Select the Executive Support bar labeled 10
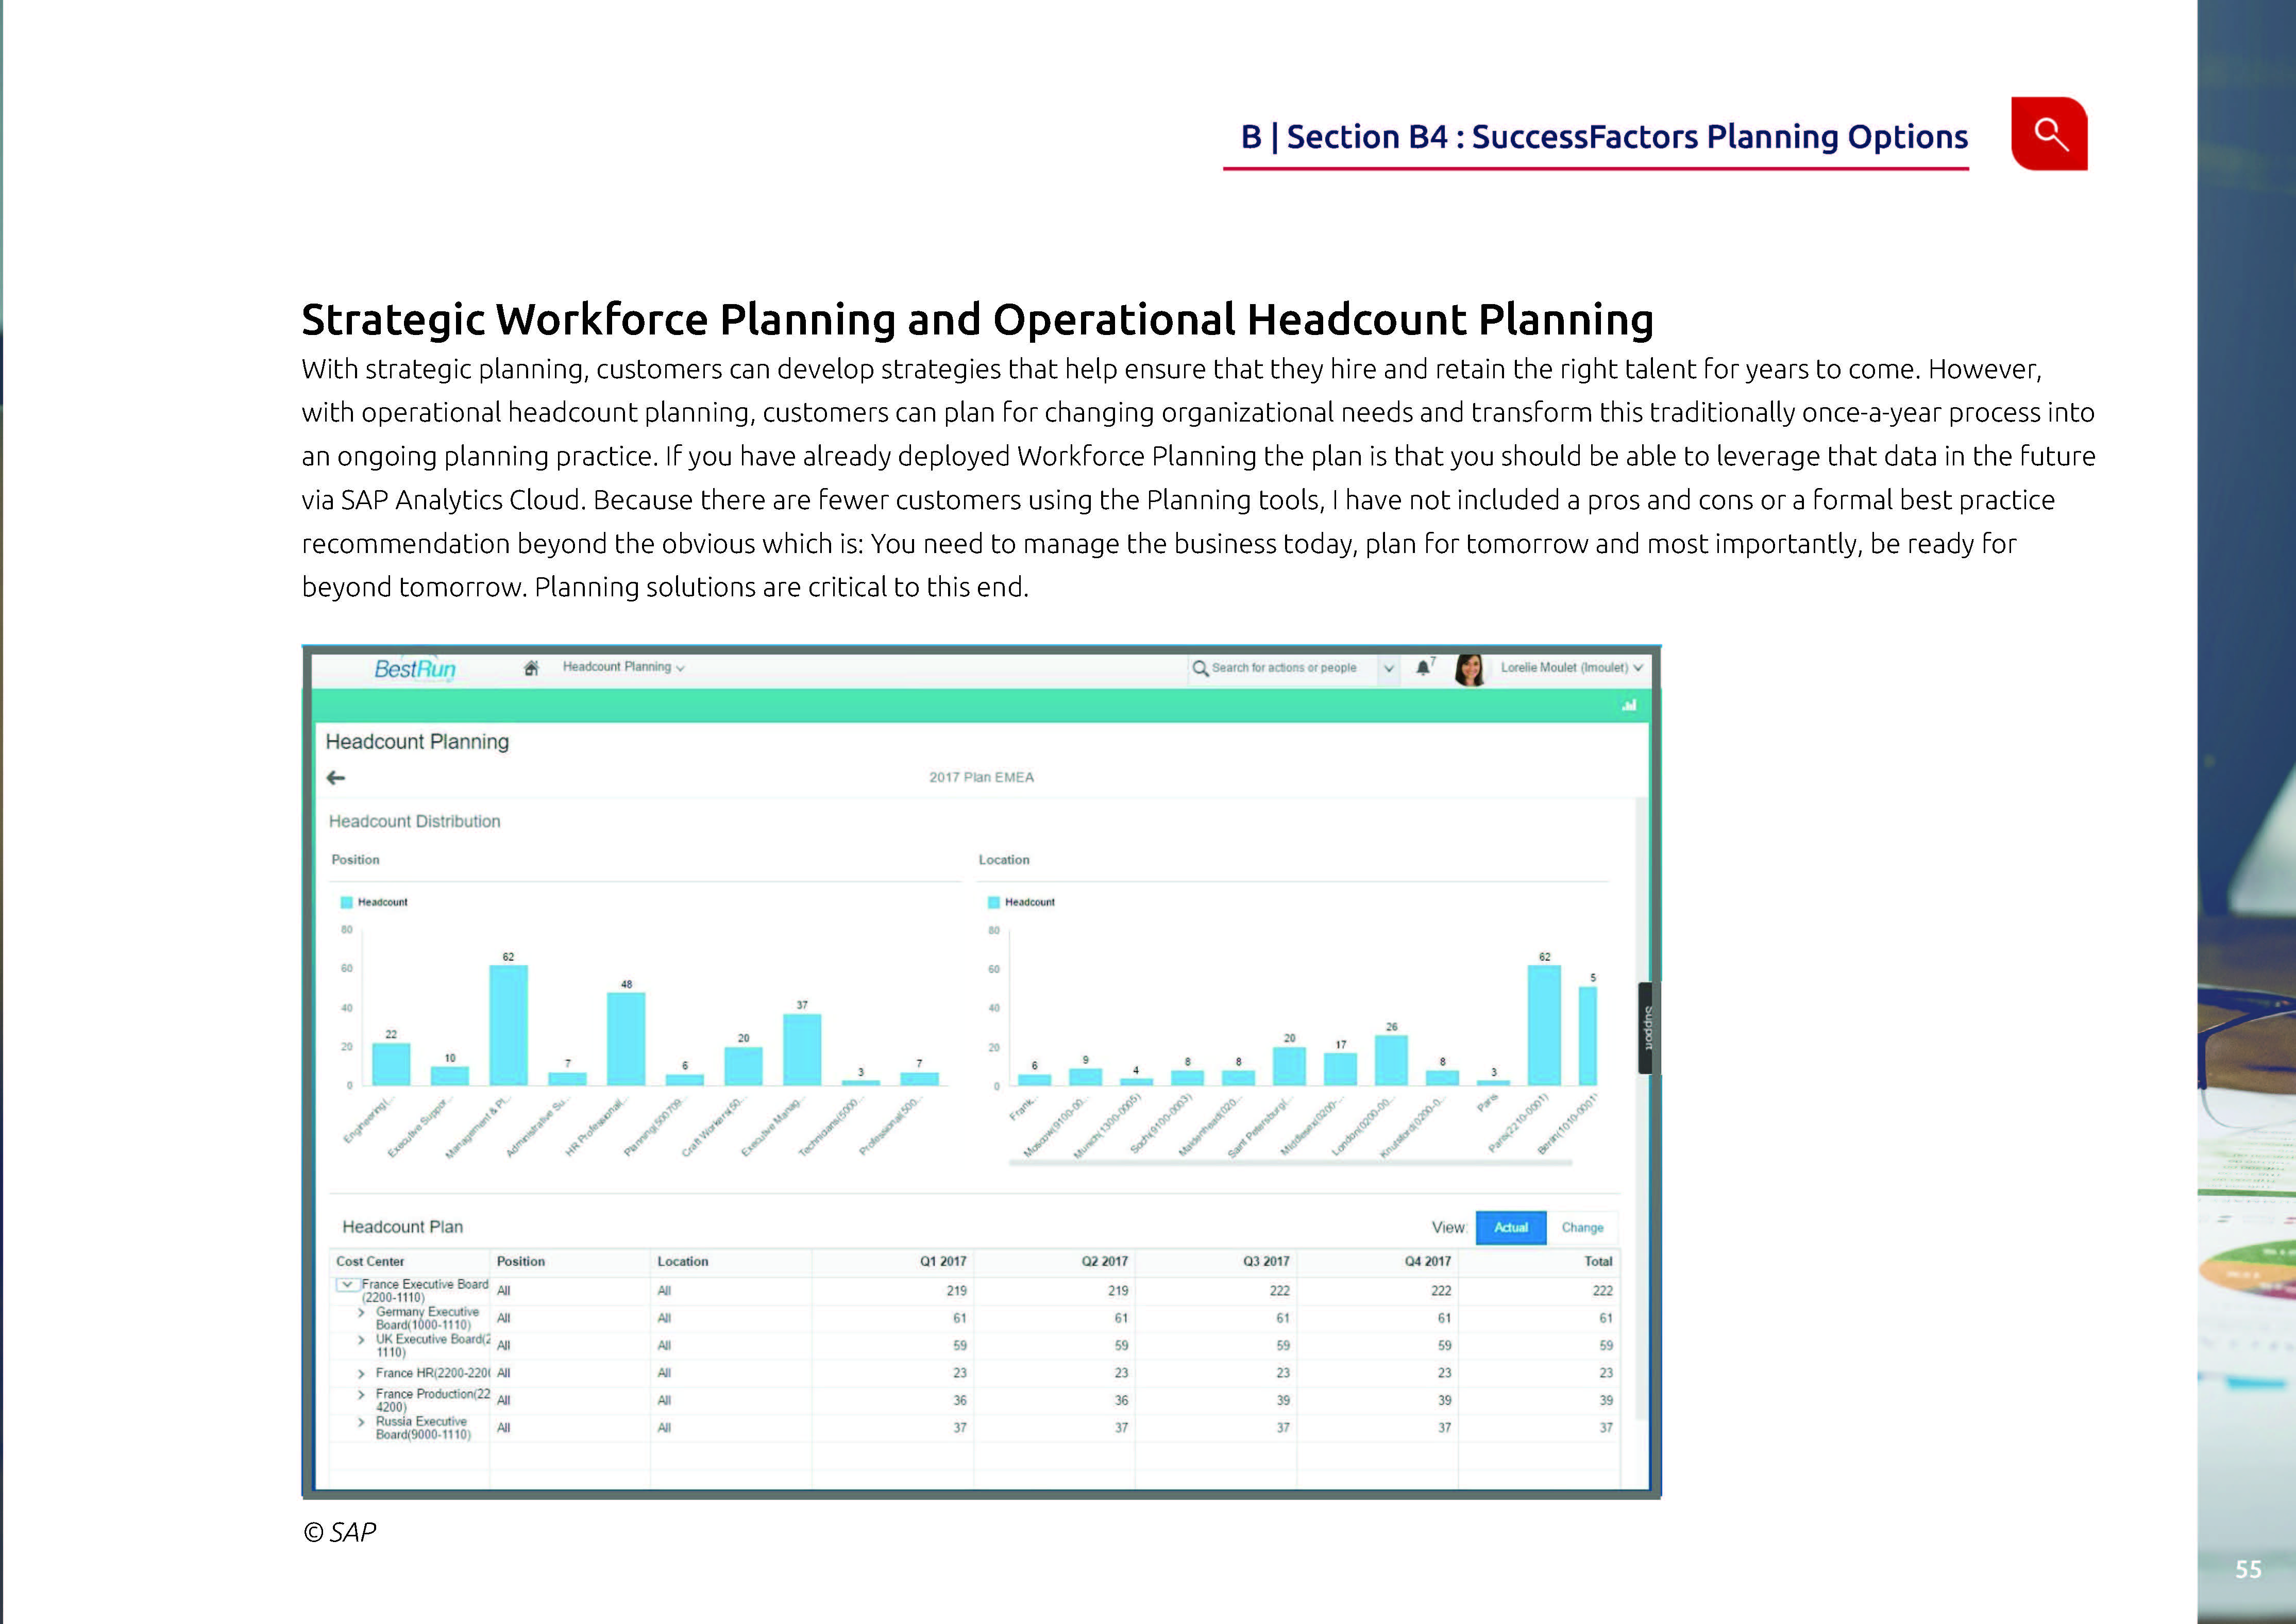 click(x=450, y=1076)
